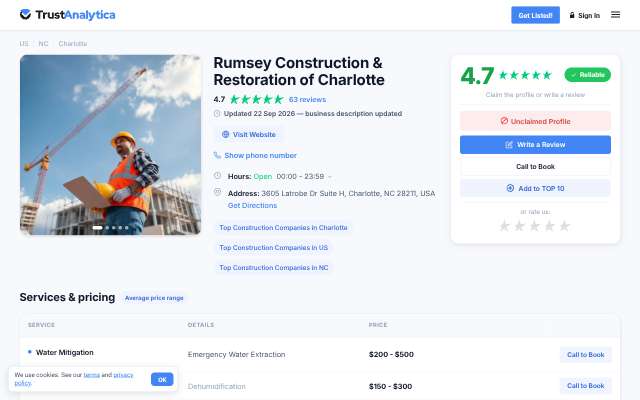Click the Address location icon
This screenshot has height=400, width=640.
[x=218, y=192]
